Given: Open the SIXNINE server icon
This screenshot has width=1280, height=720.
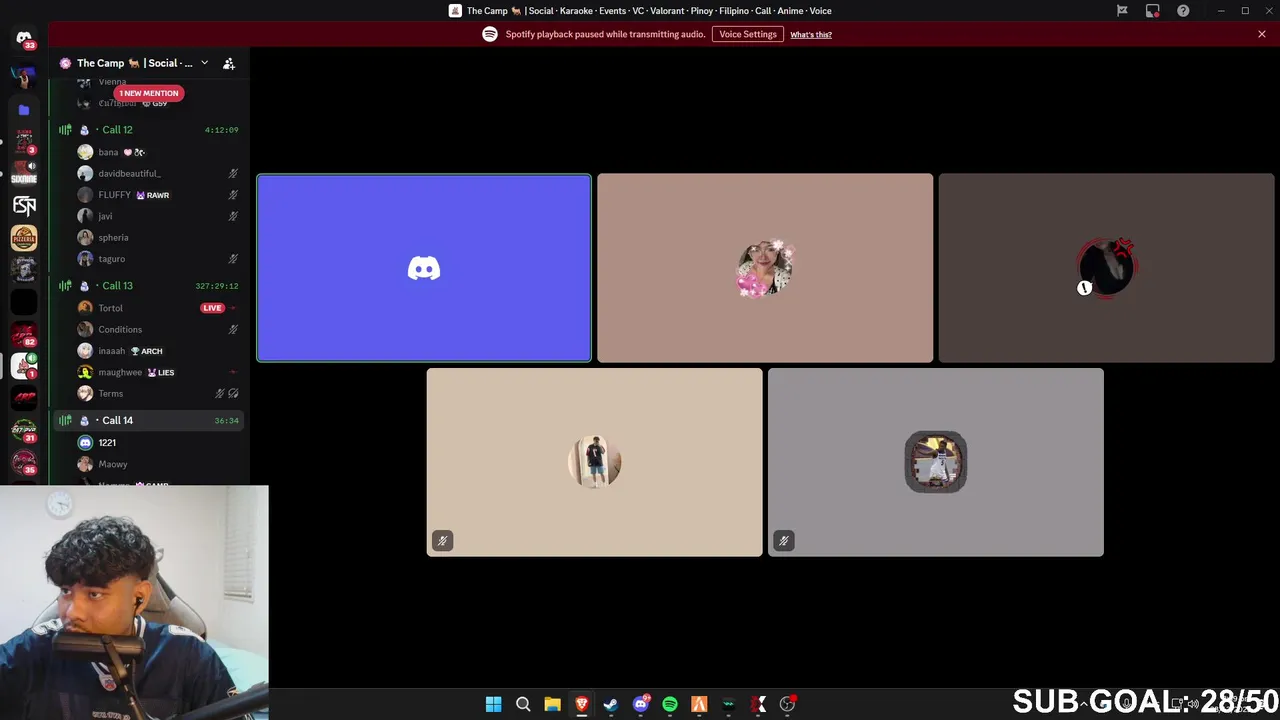Looking at the screenshot, I should [x=24, y=173].
